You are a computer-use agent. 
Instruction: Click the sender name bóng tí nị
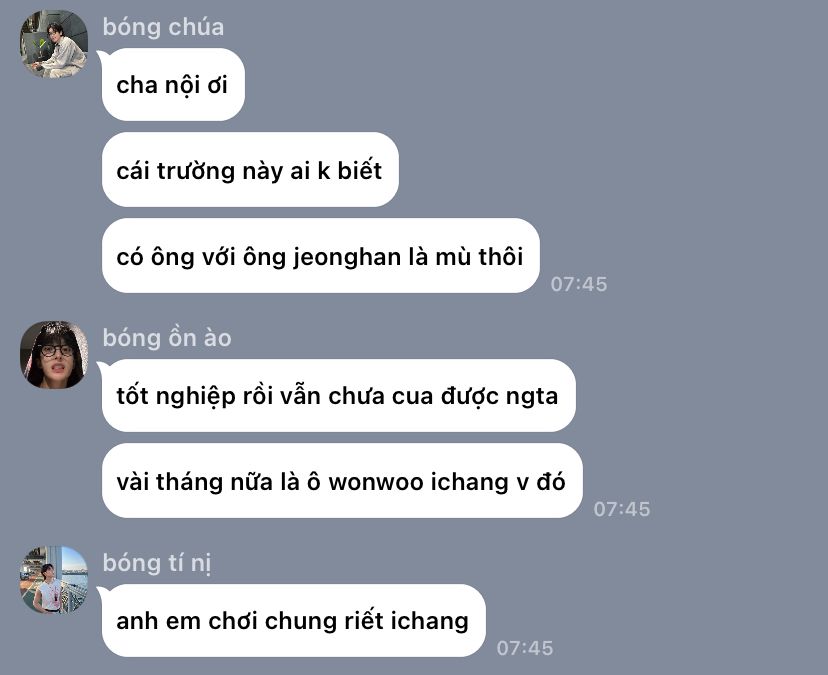tap(157, 563)
